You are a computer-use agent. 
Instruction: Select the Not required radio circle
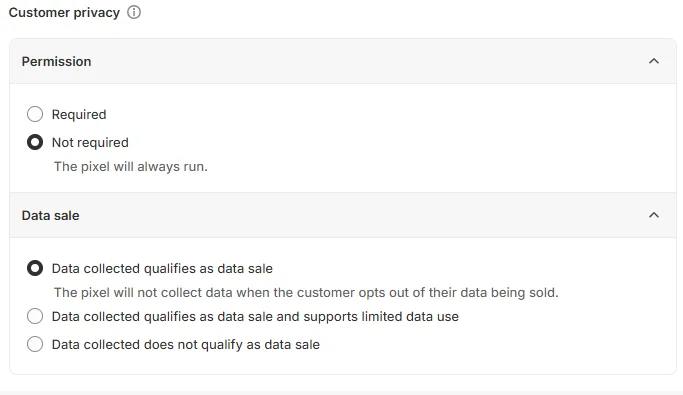[x=35, y=142]
